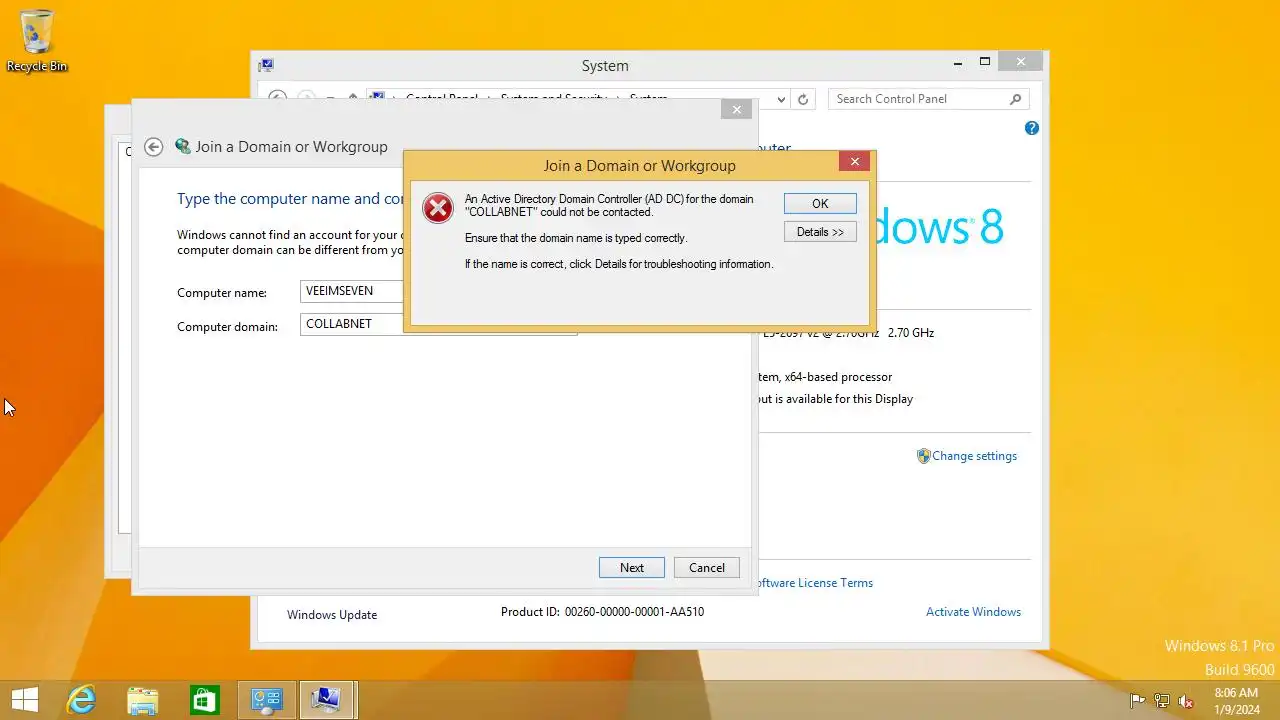Open File Explorer from taskbar

coord(142,700)
